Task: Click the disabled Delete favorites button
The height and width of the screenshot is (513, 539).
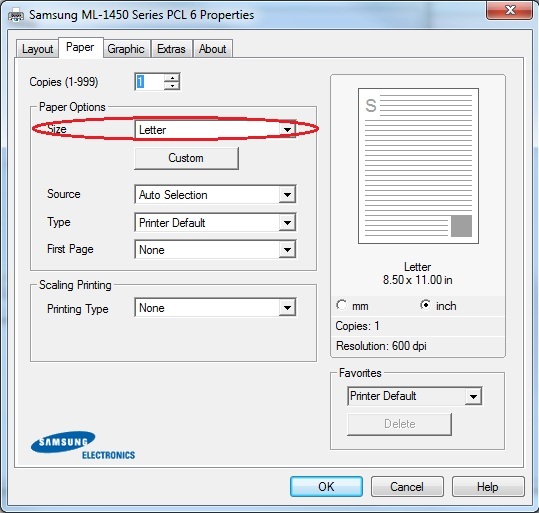Action: (x=399, y=424)
